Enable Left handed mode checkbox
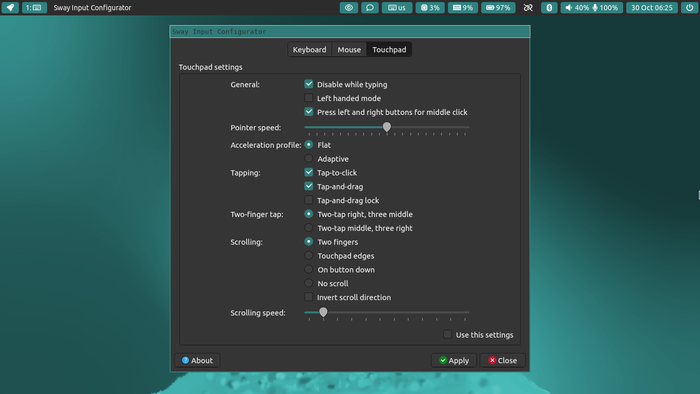The width and height of the screenshot is (700, 394). (308, 98)
